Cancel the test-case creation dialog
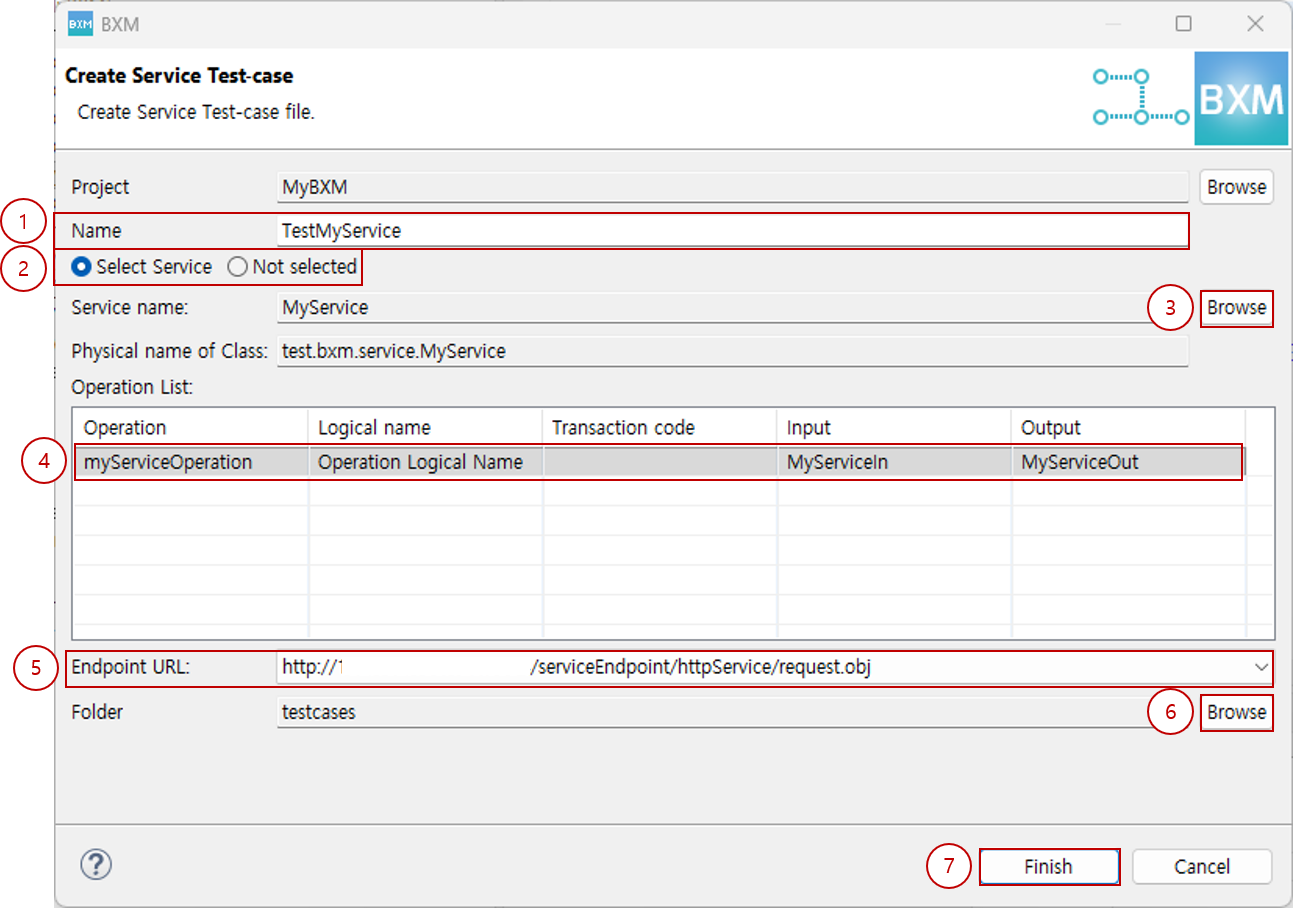Viewport: 1293px width, 908px height. point(1201,866)
